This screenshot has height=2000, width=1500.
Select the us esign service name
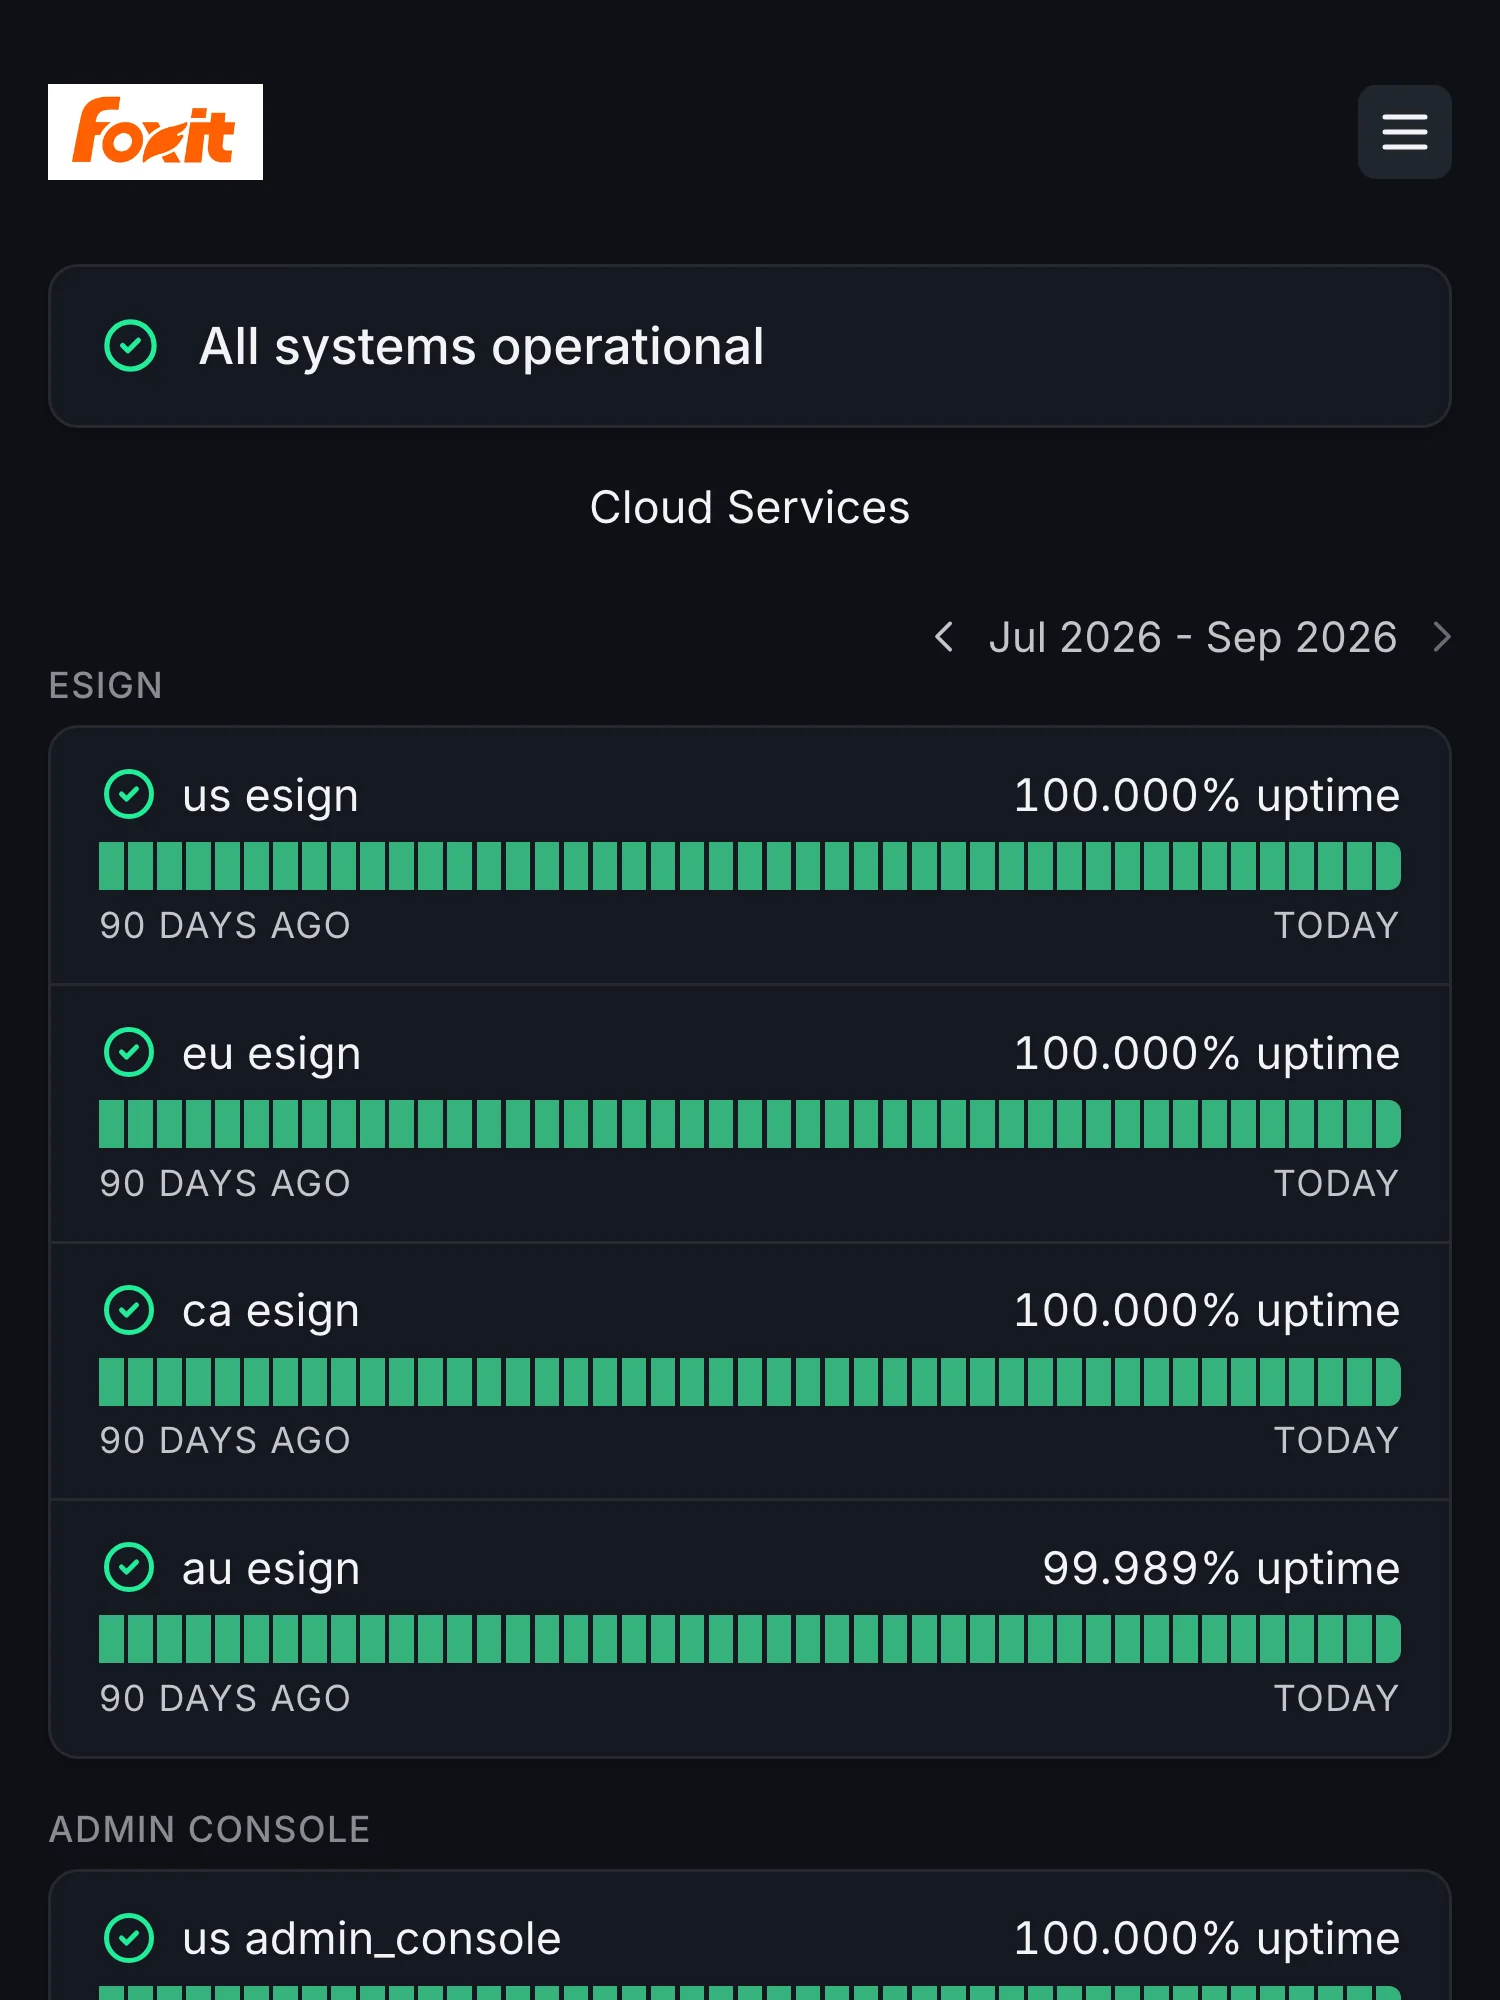click(x=270, y=796)
